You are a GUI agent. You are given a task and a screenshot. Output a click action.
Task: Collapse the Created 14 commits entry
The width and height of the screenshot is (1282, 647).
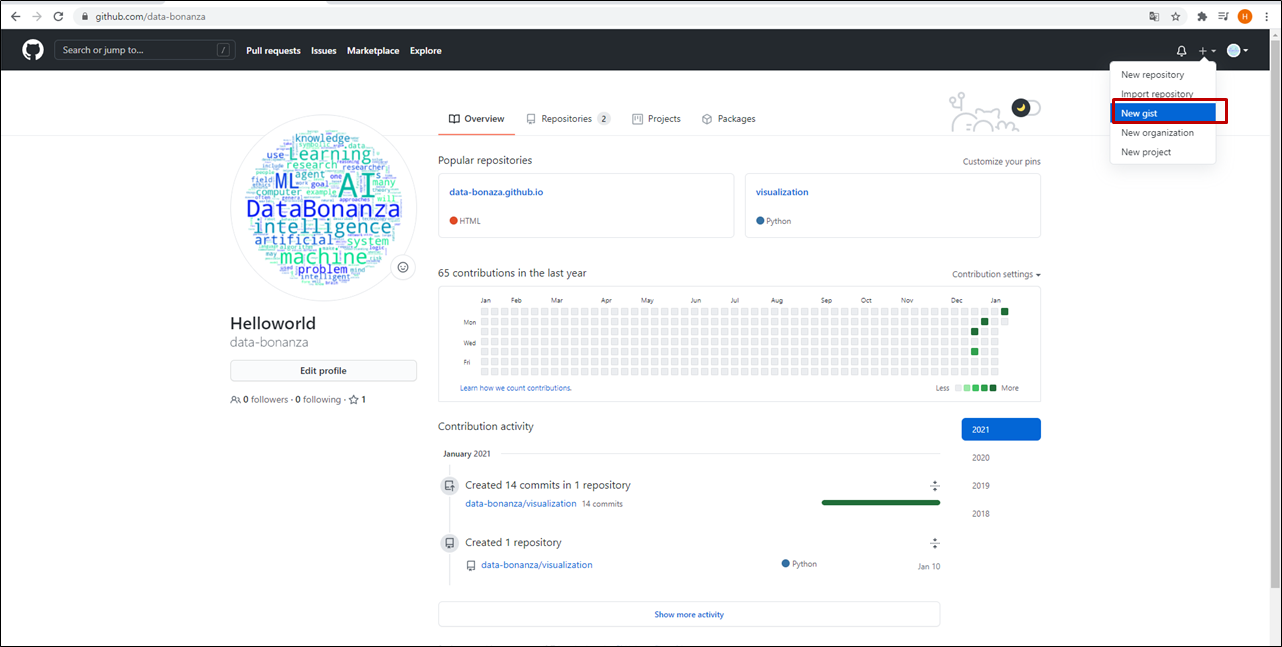click(935, 486)
